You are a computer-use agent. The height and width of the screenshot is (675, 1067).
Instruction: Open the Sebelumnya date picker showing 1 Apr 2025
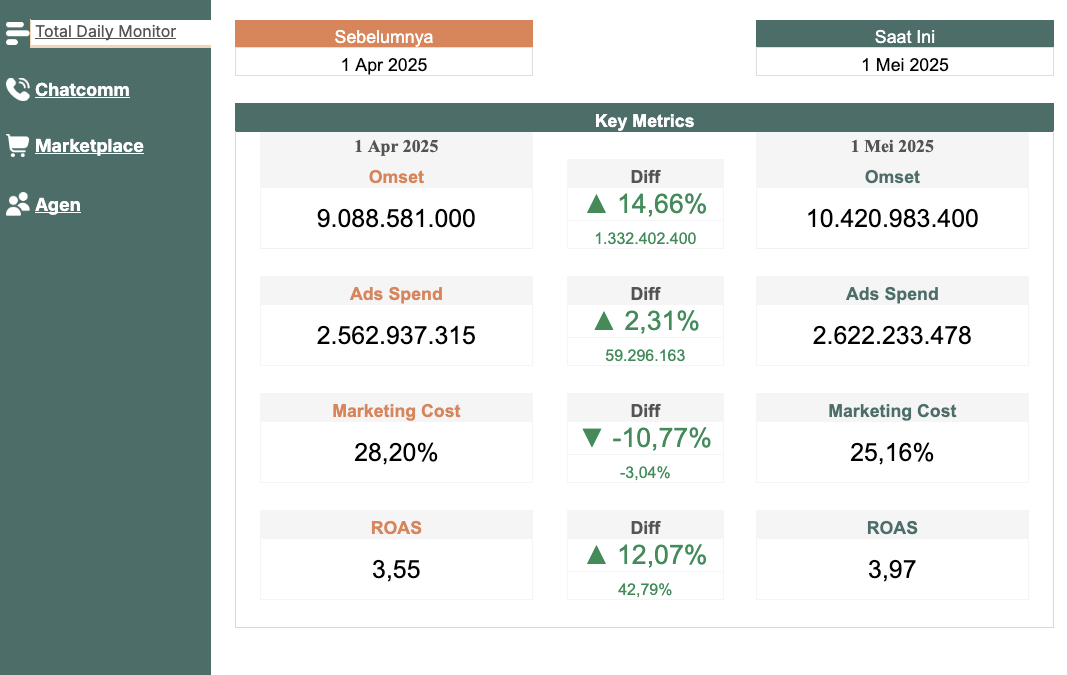coord(384,65)
